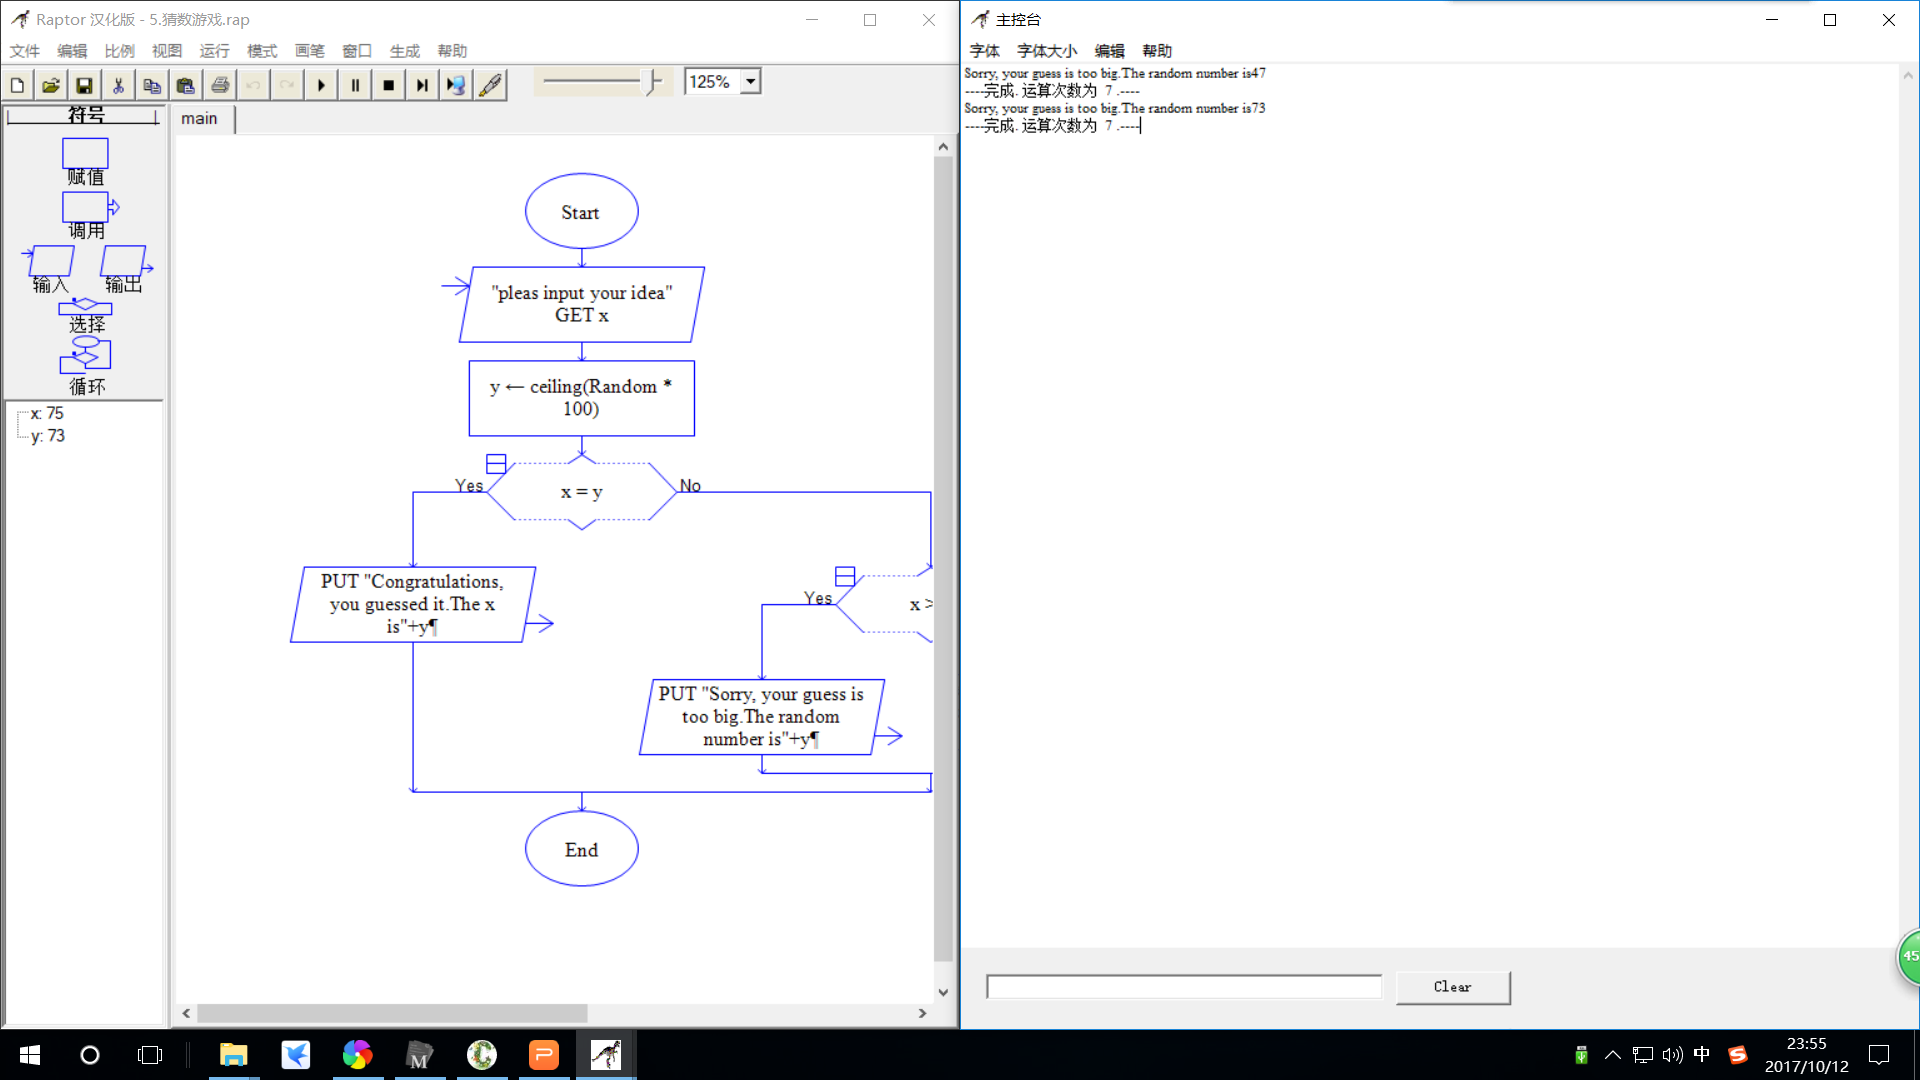Click the flowchart vertical scrollbar
1920x1080 pixels.
pyautogui.click(x=943, y=560)
